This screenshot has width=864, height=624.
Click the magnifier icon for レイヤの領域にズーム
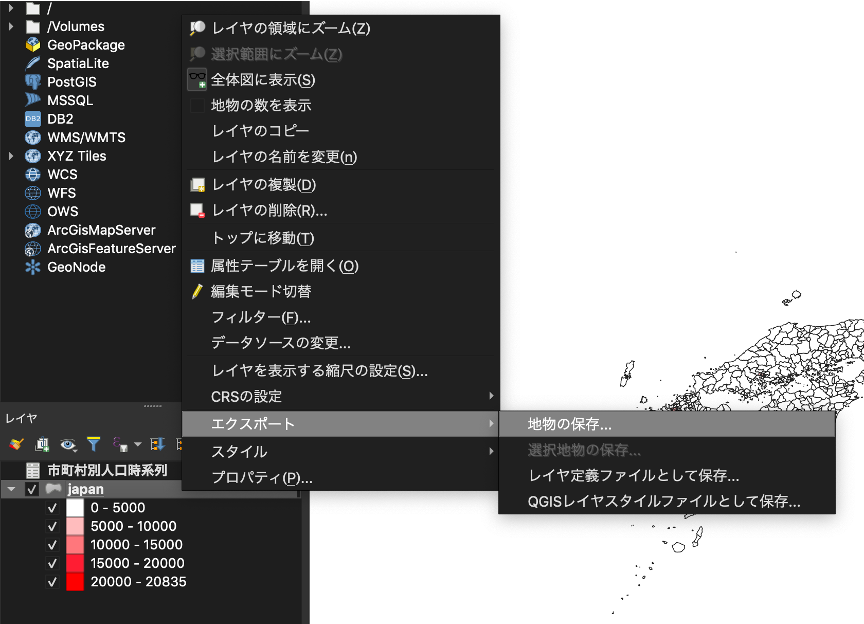[x=197, y=28]
